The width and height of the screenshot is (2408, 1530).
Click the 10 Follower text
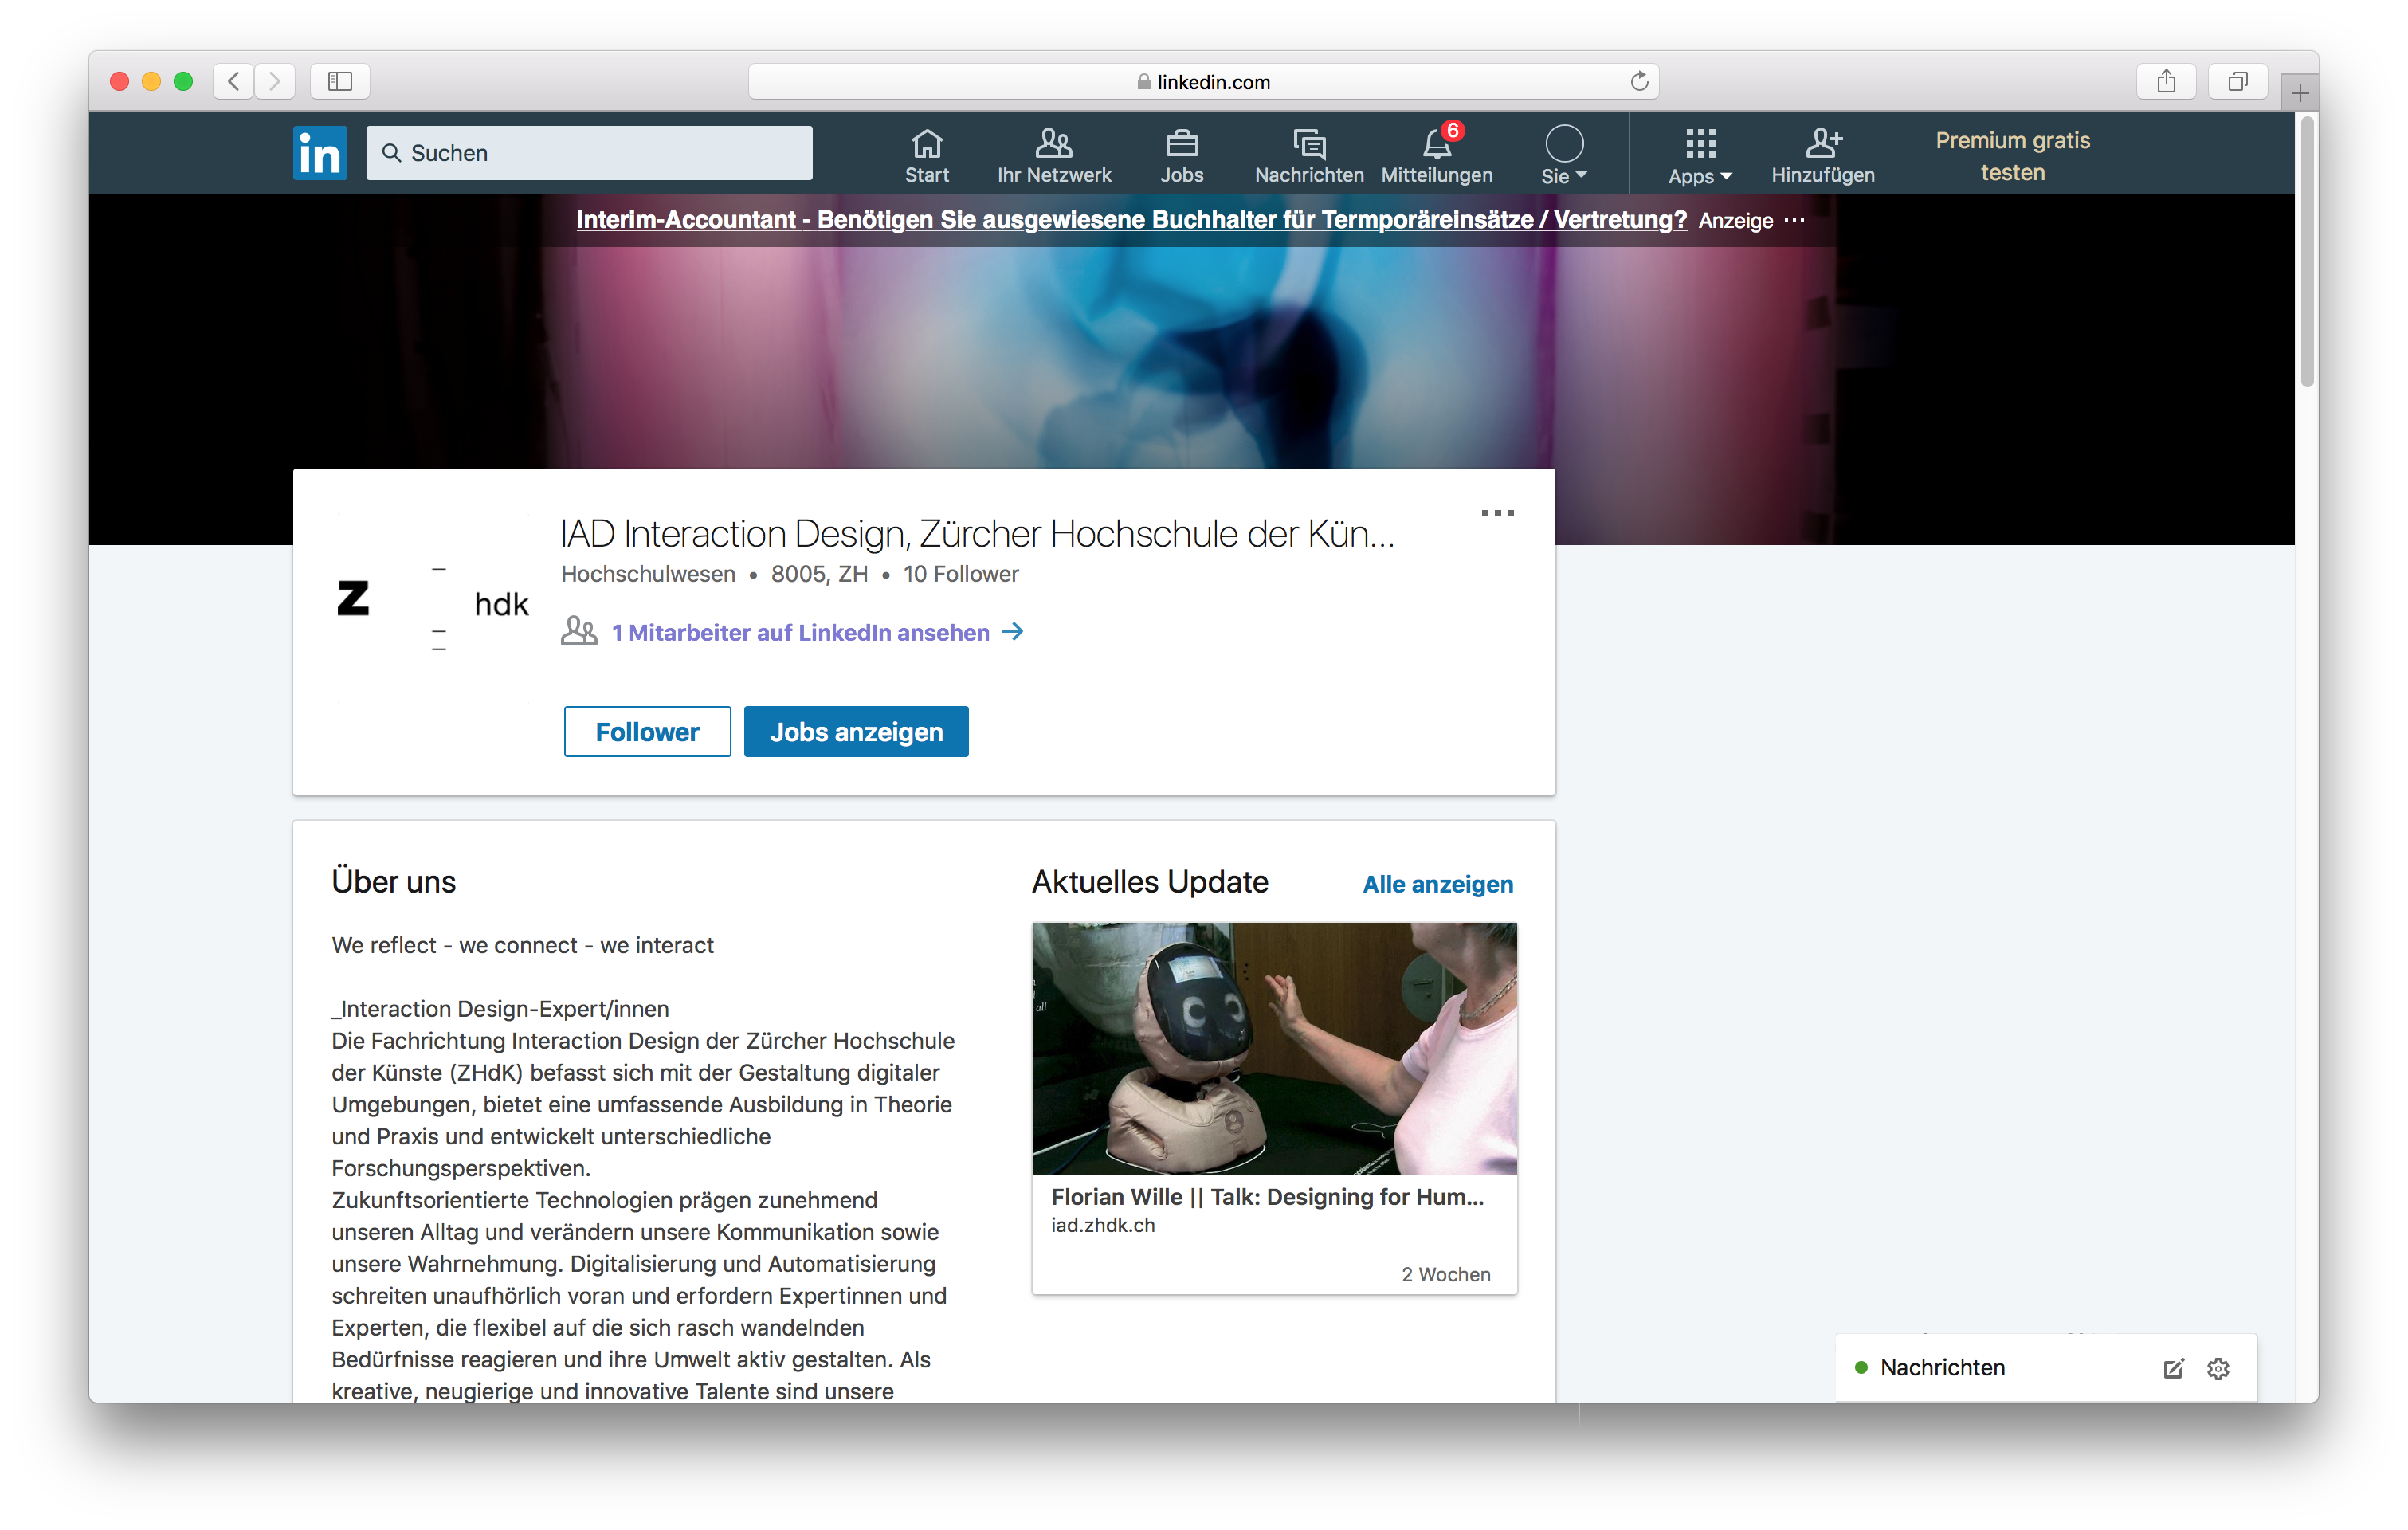click(x=960, y=574)
